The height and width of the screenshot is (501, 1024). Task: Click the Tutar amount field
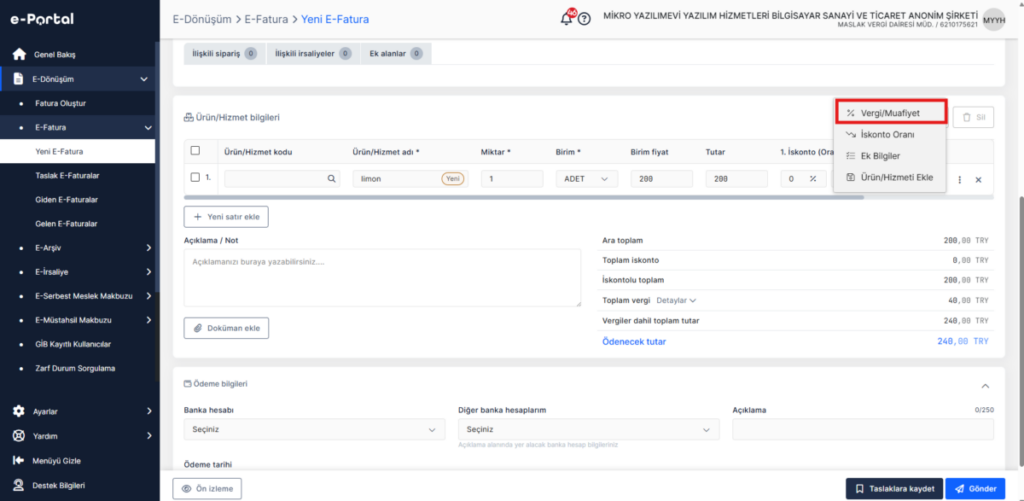point(737,179)
